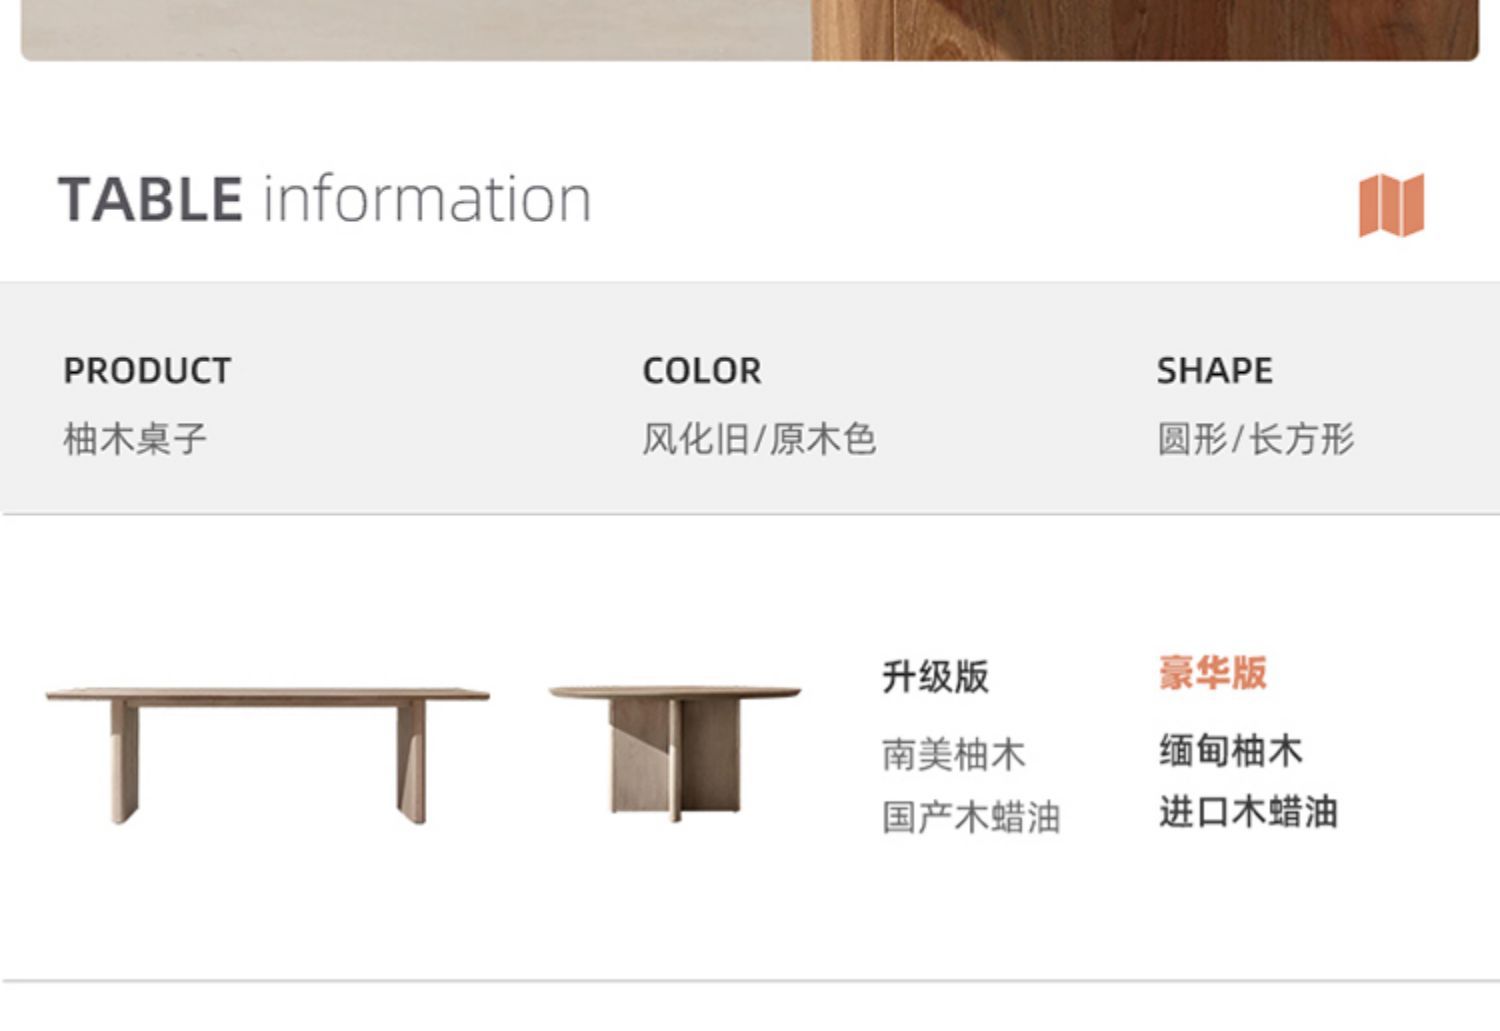
Task: Click the 进口木蜡油 finish text
Action: click(x=1248, y=812)
